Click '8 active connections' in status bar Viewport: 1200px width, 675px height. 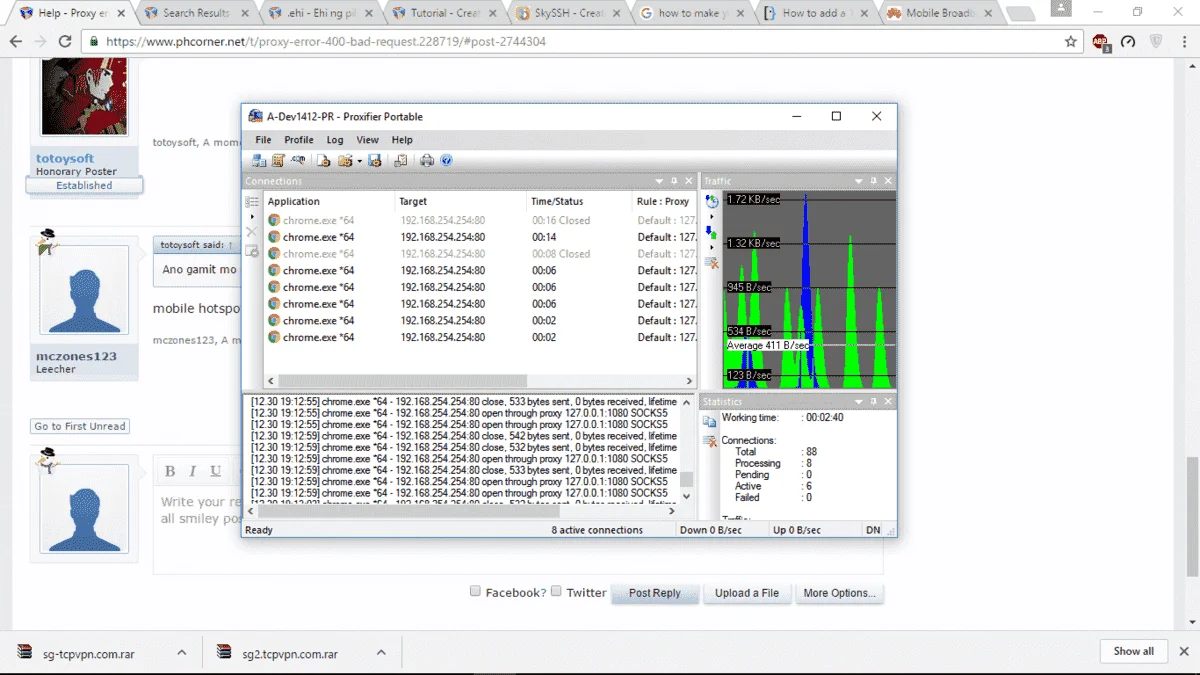pos(597,530)
